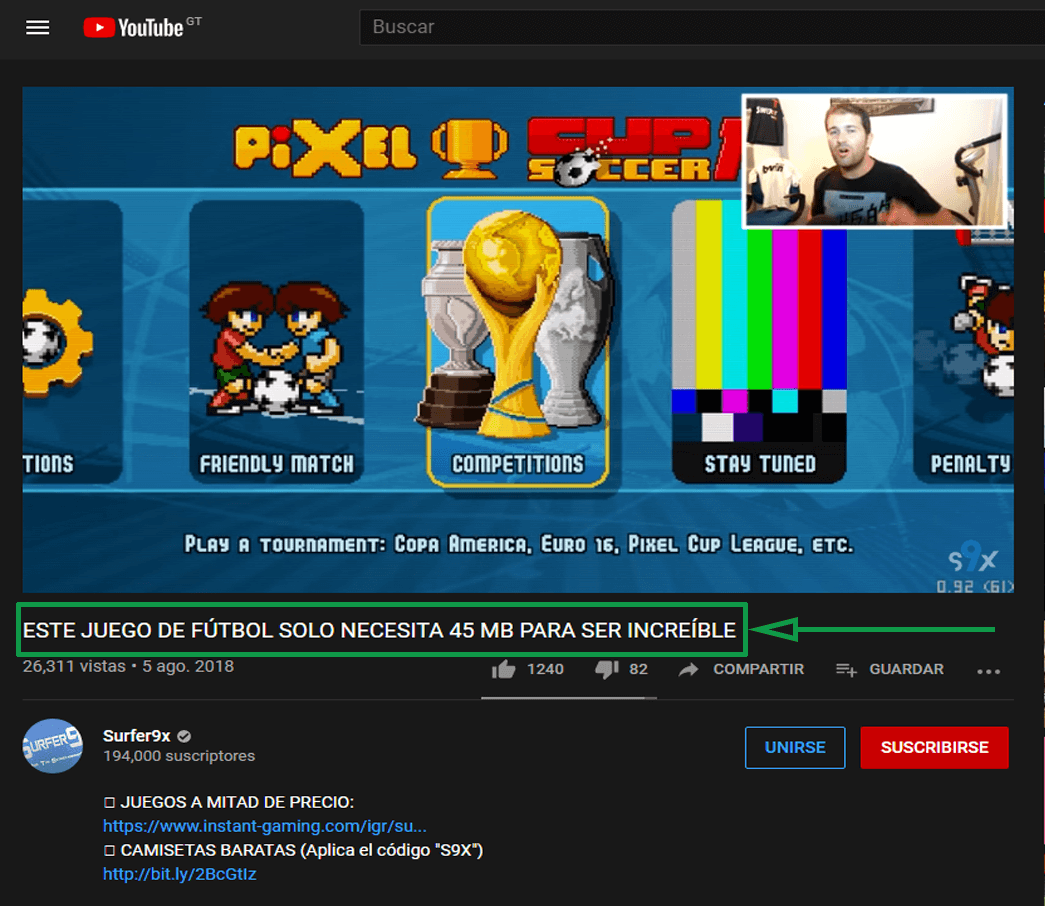This screenshot has height=906, width=1045.
Task: Click the UNIRSE membership button
Action: coord(795,747)
